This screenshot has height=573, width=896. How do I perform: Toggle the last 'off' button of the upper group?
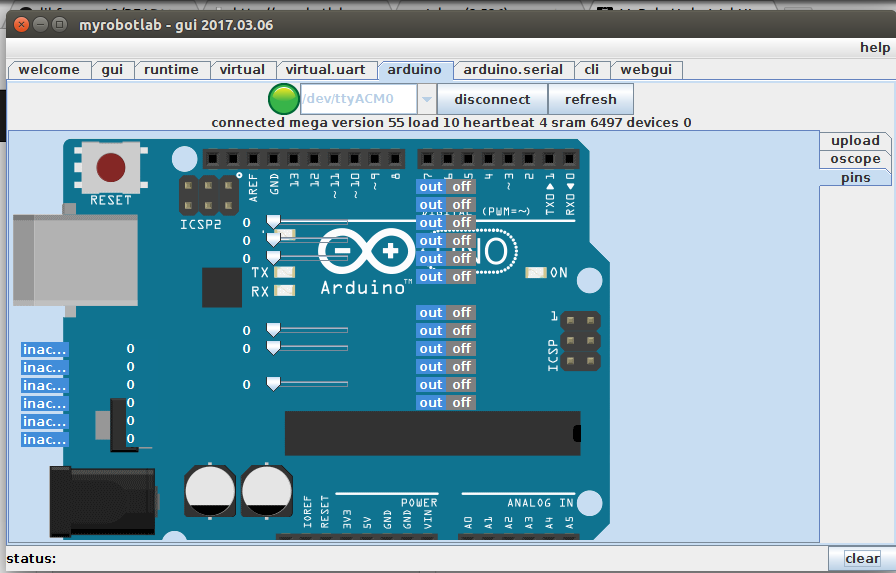pos(461,277)
